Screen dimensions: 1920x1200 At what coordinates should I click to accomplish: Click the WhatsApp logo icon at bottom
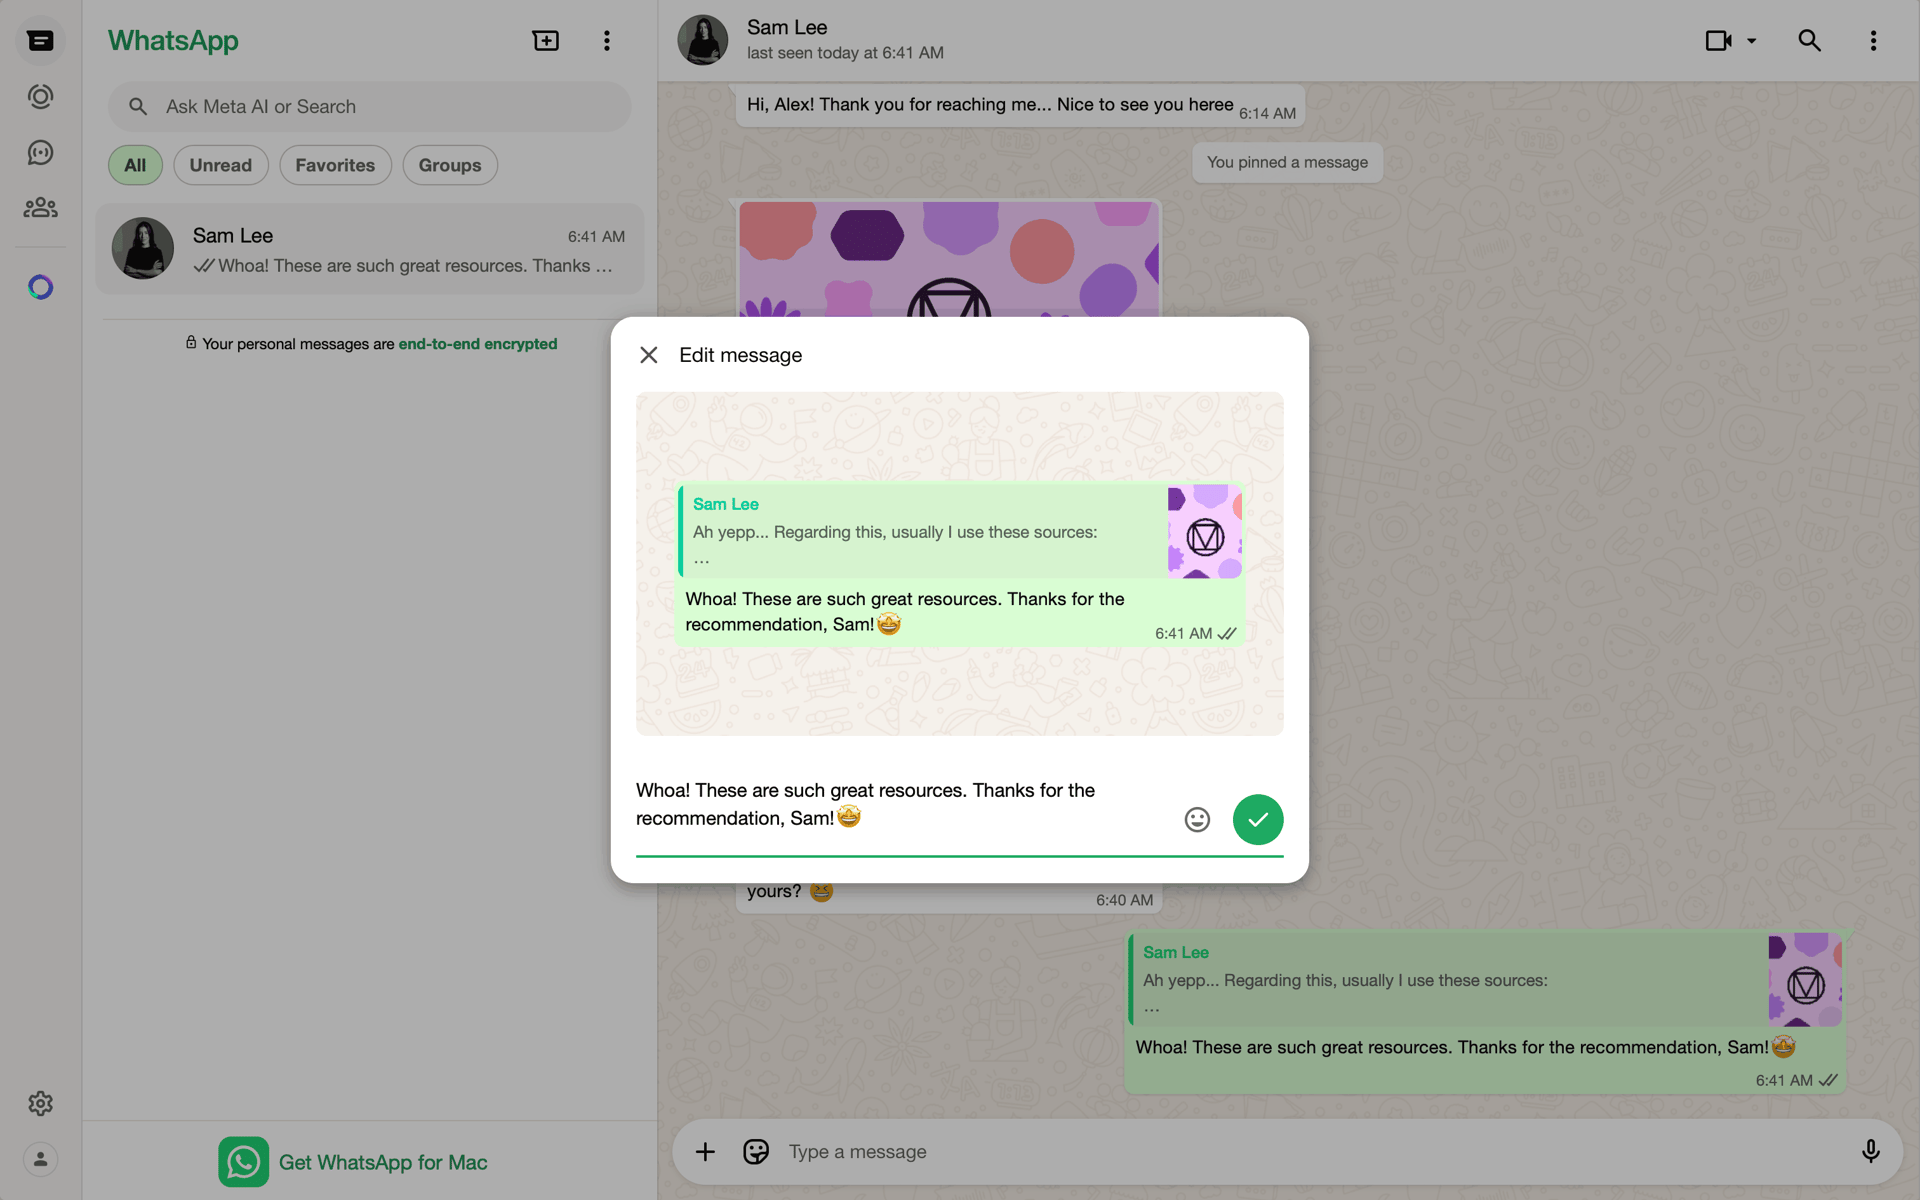(x=243, y=1161)
